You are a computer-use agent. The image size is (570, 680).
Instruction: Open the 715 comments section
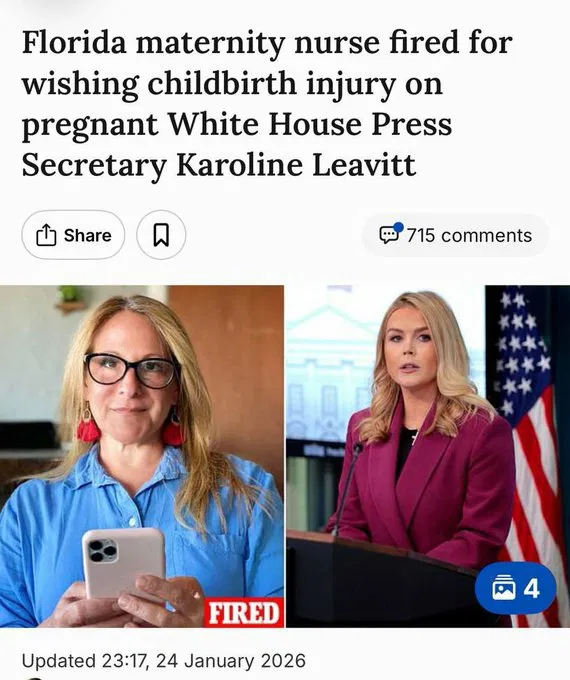(455, 235)
